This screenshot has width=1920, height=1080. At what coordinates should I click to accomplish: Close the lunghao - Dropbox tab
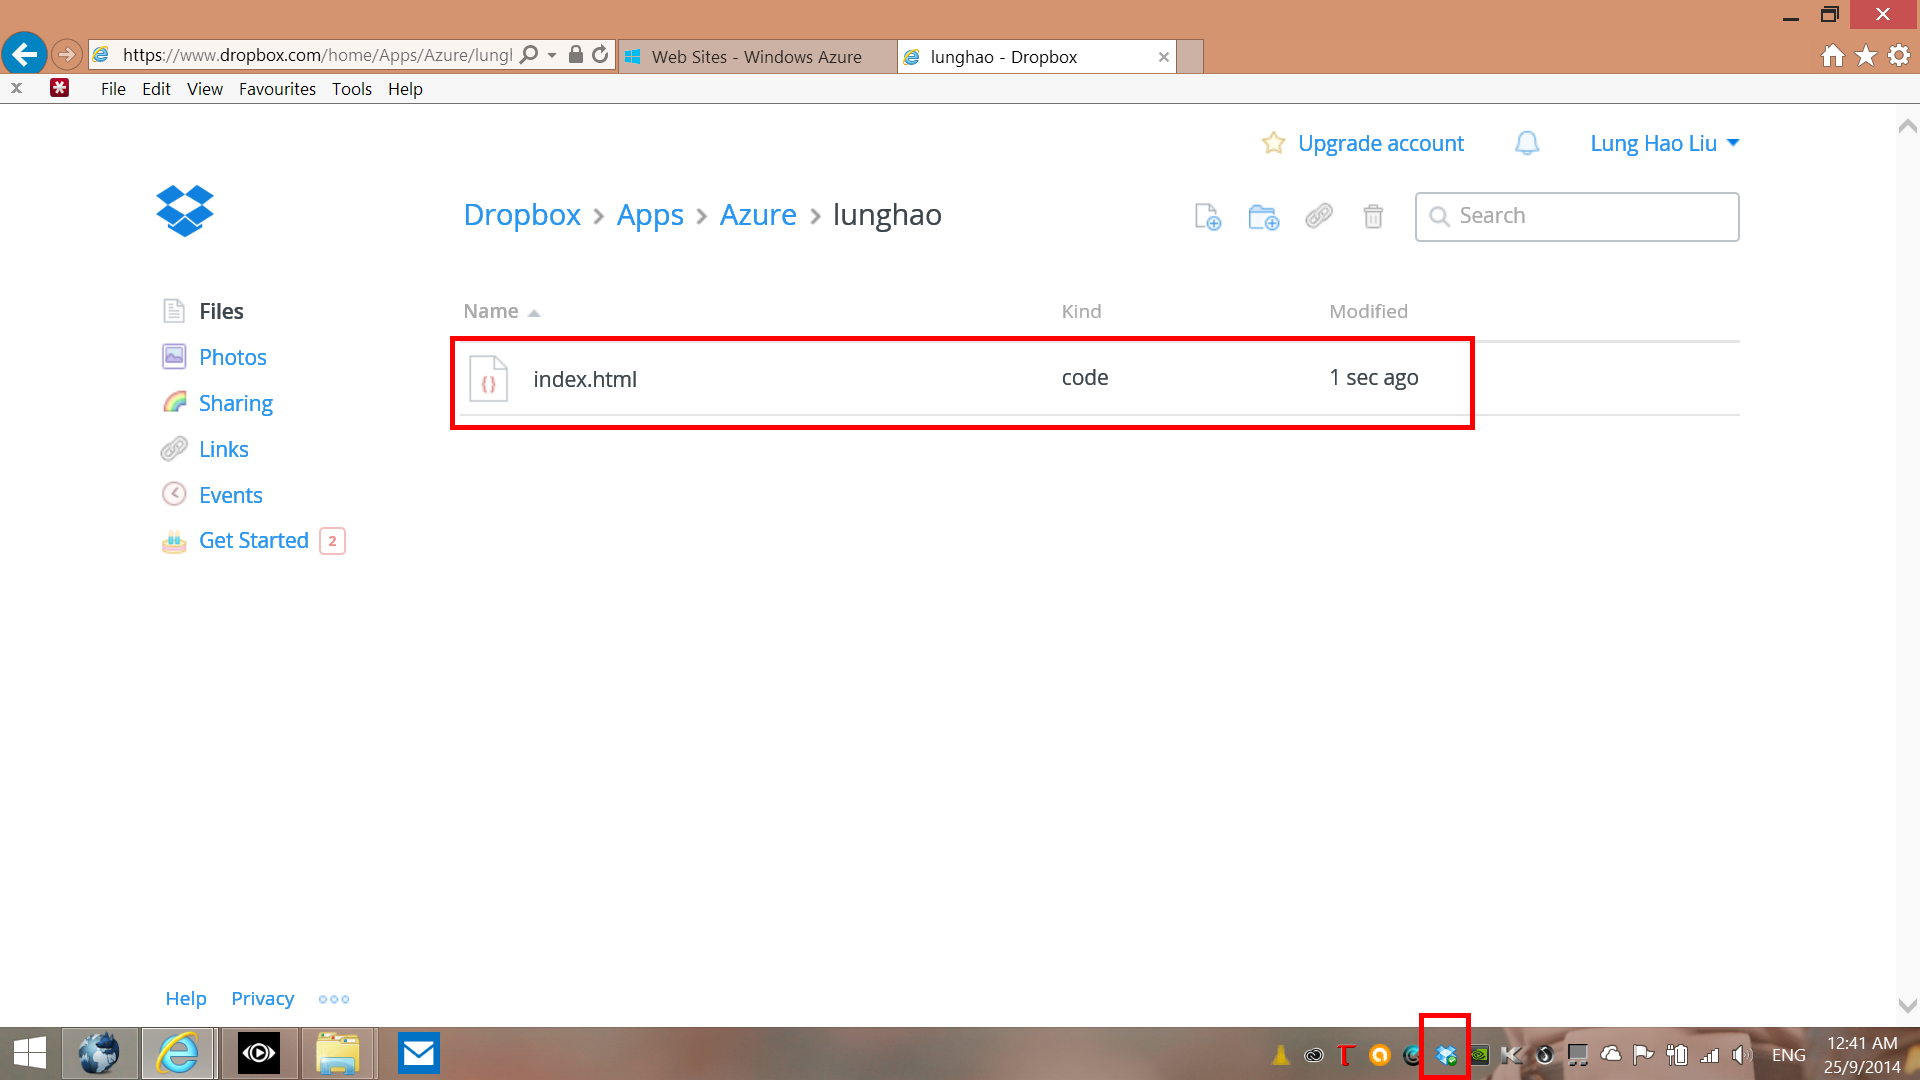click(x=1164, y=57)
